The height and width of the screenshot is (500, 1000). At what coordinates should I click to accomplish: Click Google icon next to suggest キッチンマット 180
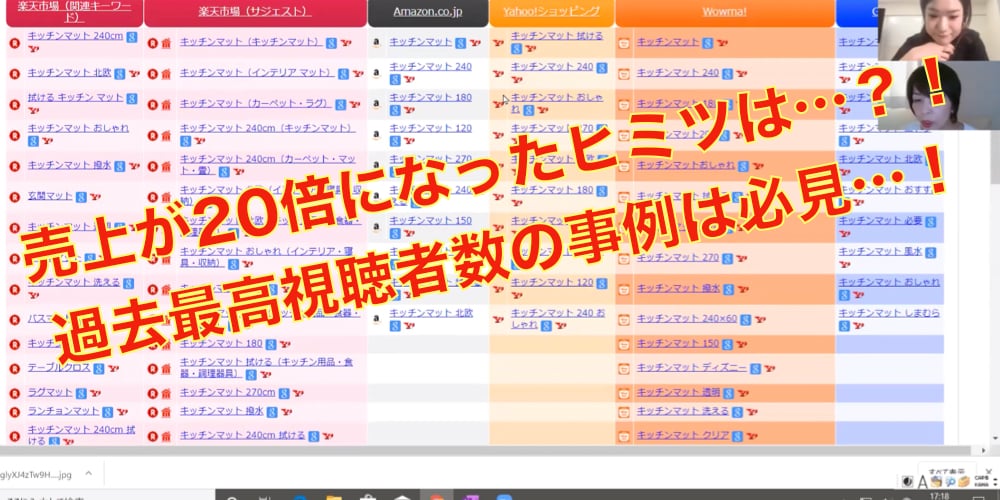pyautogui.click(x=271, y=344)
